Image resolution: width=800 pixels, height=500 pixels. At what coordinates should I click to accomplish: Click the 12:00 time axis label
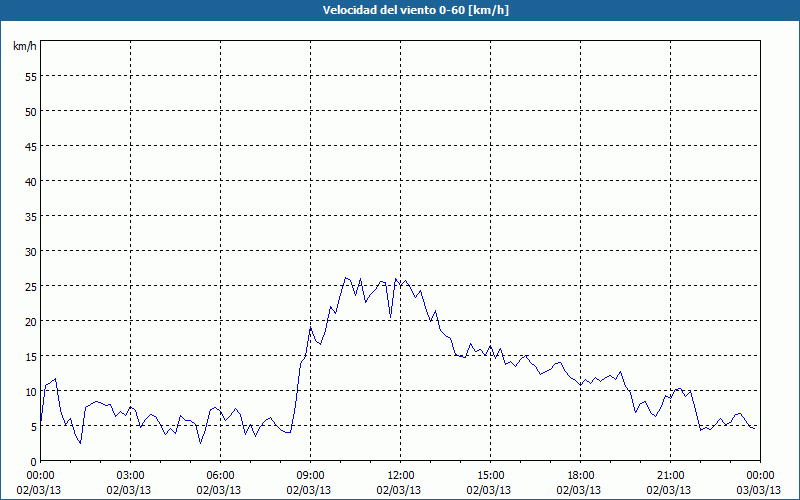401,476
